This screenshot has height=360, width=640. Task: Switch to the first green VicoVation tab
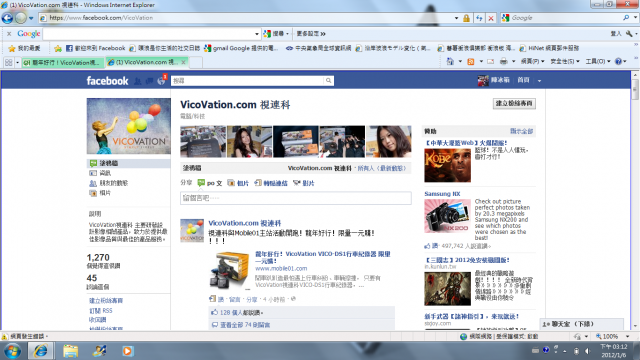tap(62, 62)
